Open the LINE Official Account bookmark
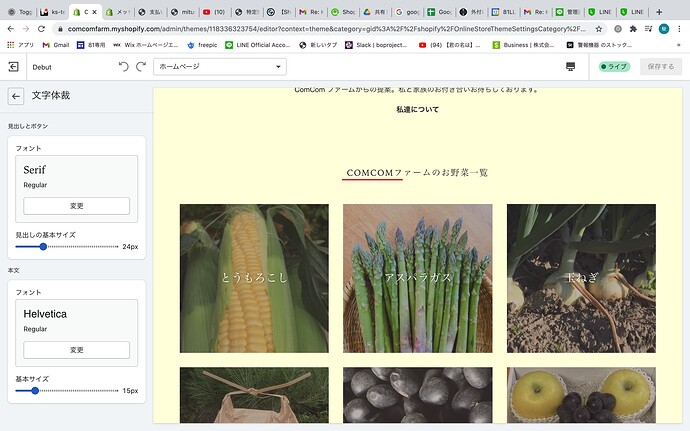The image size is (690, 431). click(x=258, y=45)
